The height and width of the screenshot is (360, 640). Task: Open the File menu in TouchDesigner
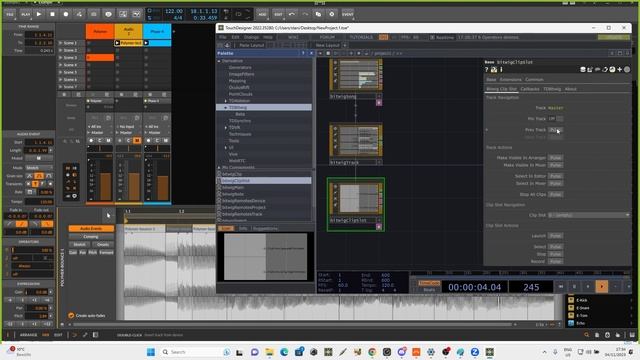(x=223, y=37)
